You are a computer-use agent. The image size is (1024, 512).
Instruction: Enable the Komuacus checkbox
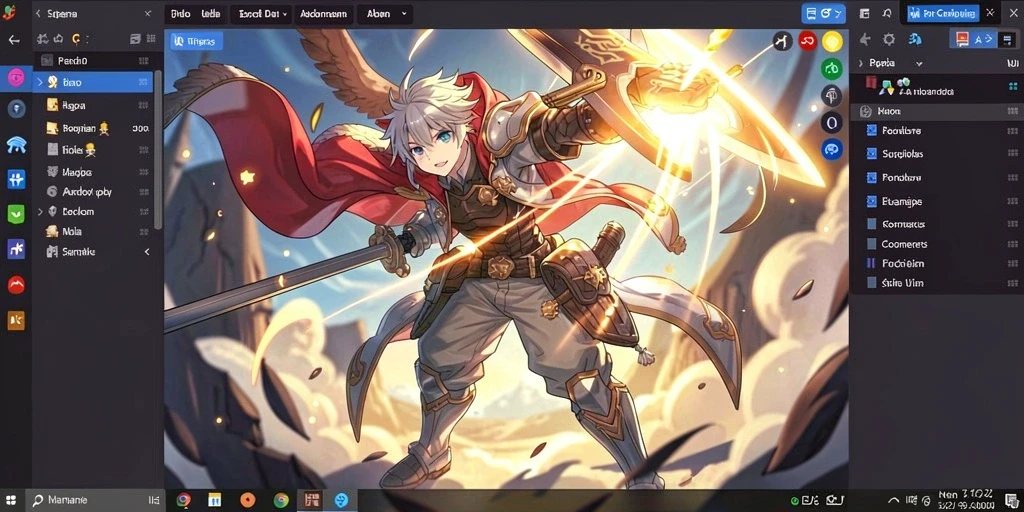coord(871,224)
